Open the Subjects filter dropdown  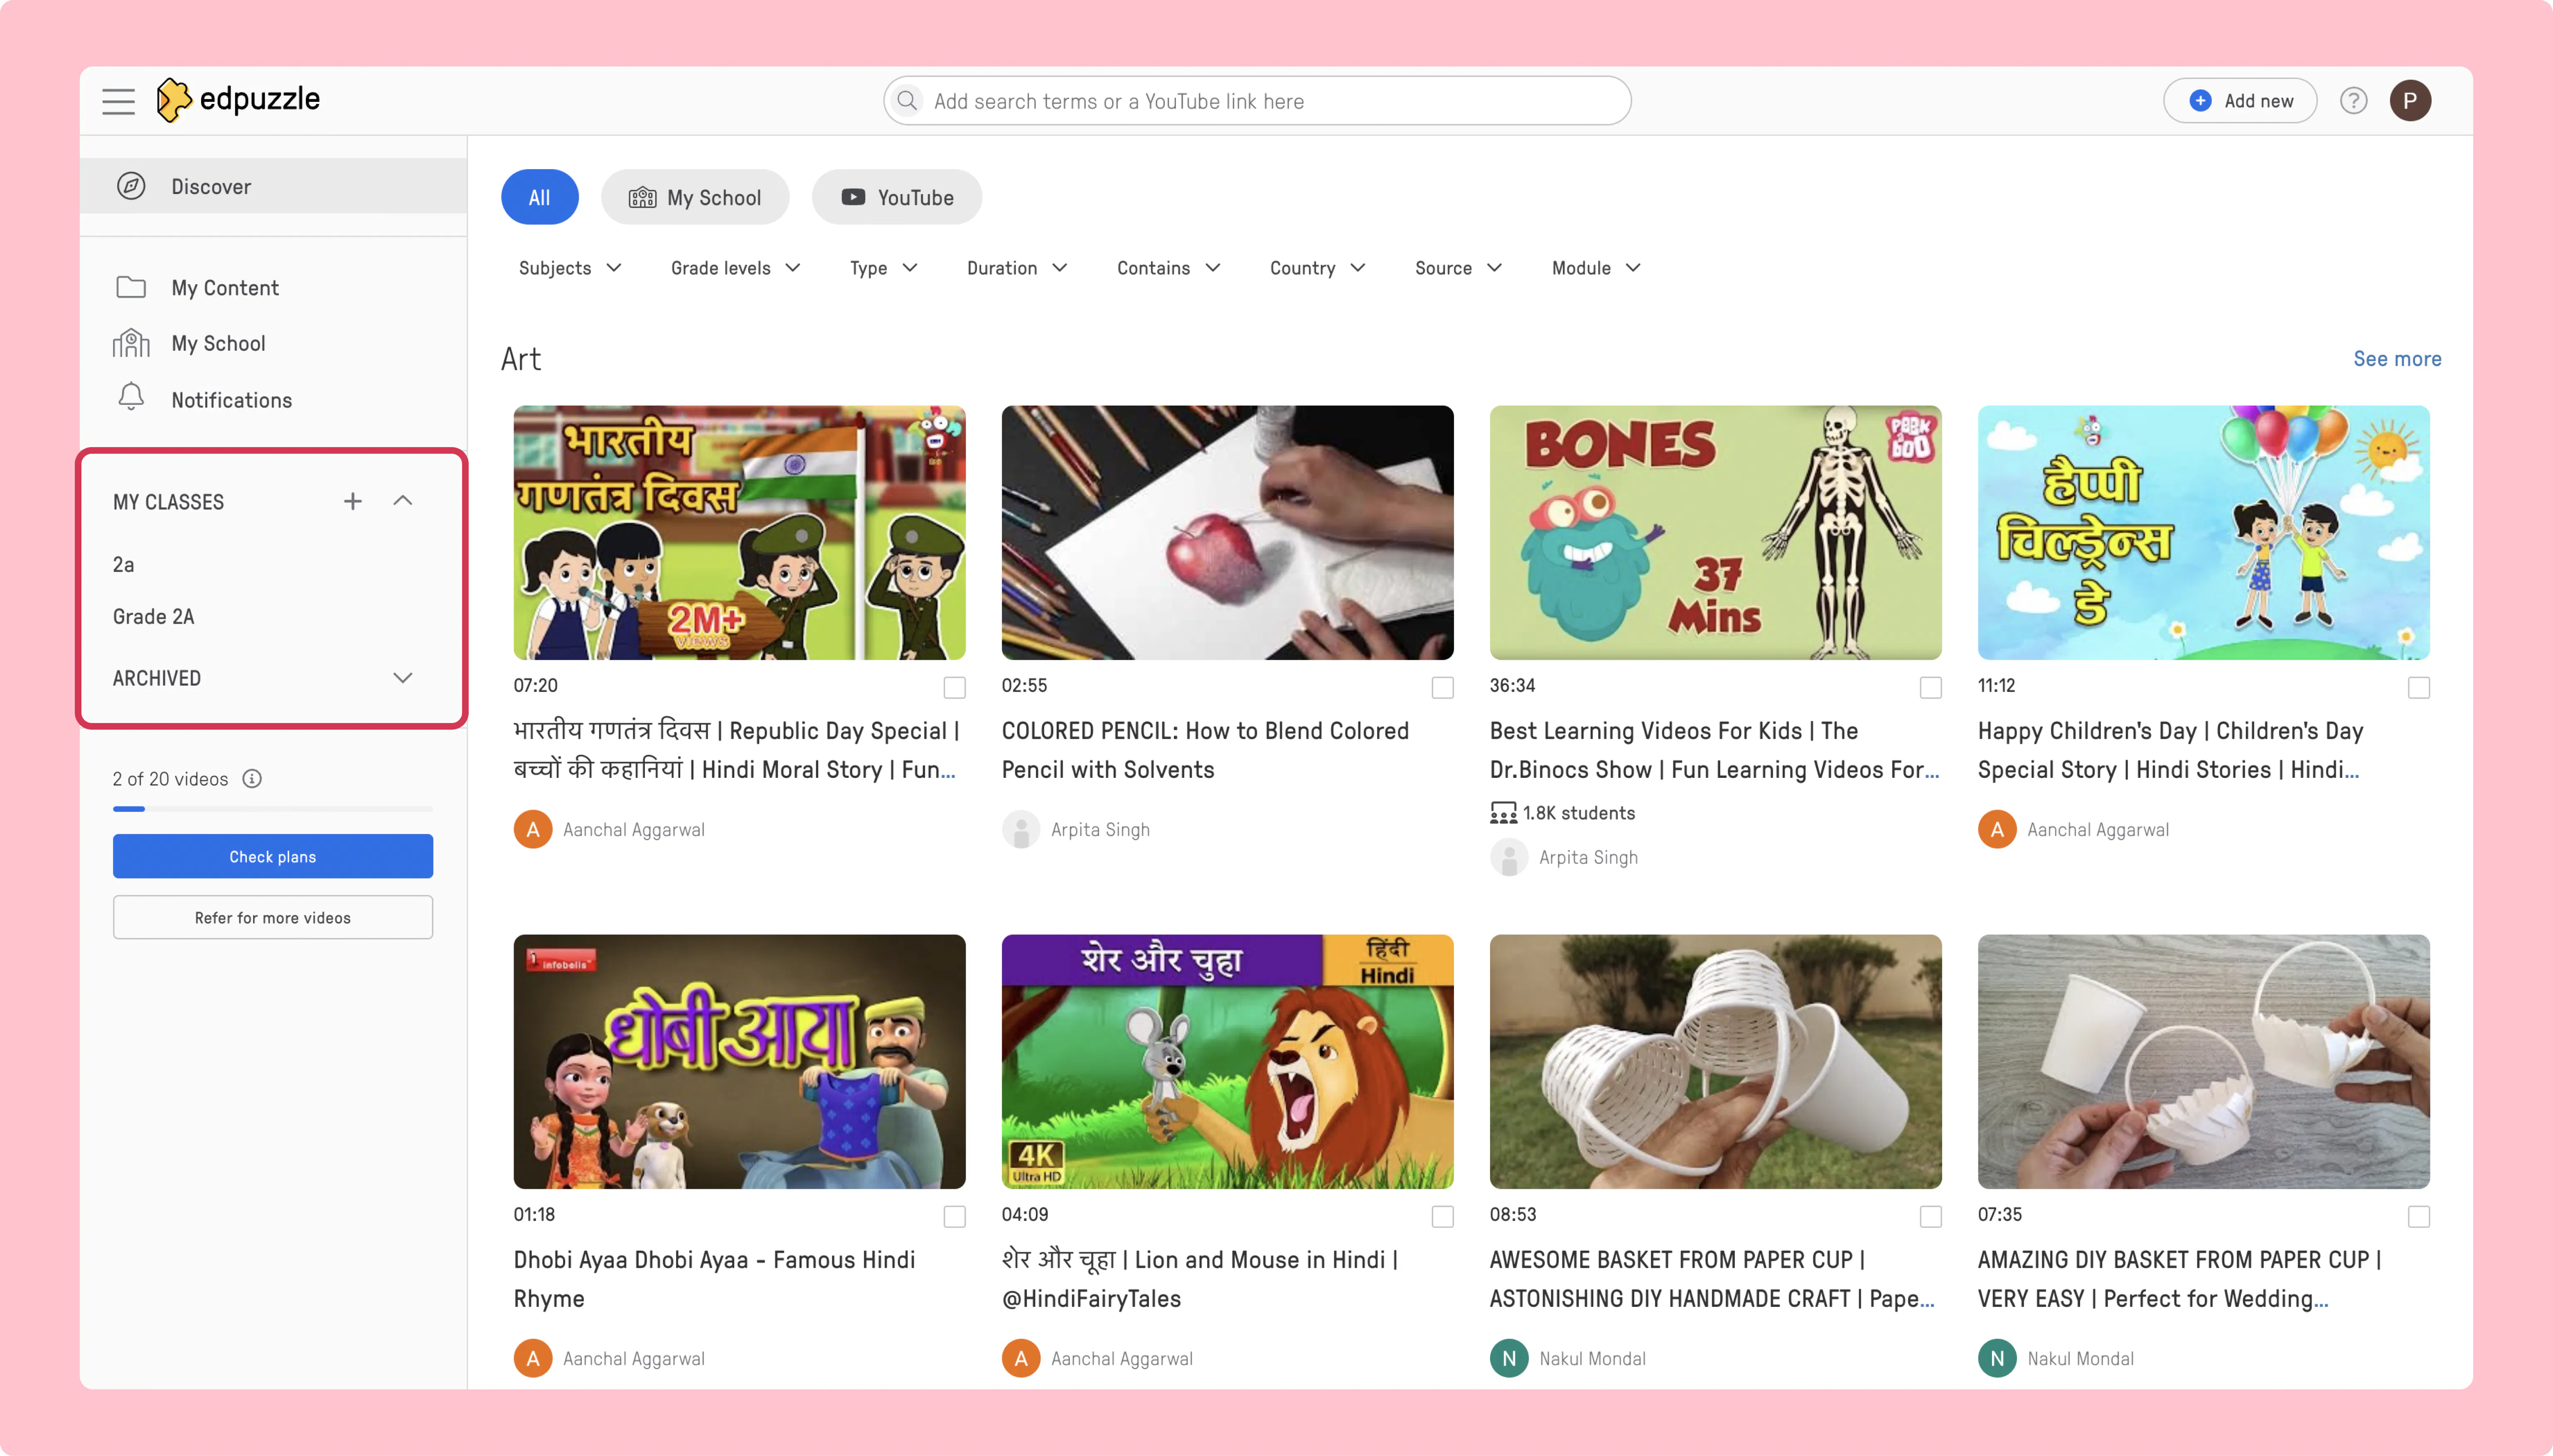pos(570,268)
